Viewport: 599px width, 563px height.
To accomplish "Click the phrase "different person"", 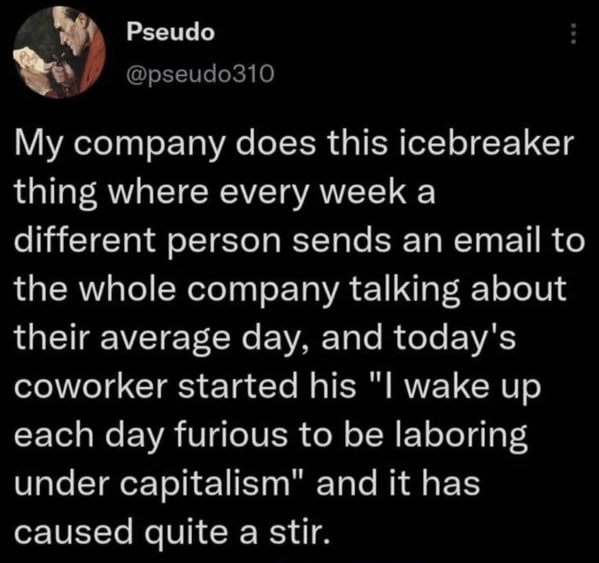I will [147, 243].
